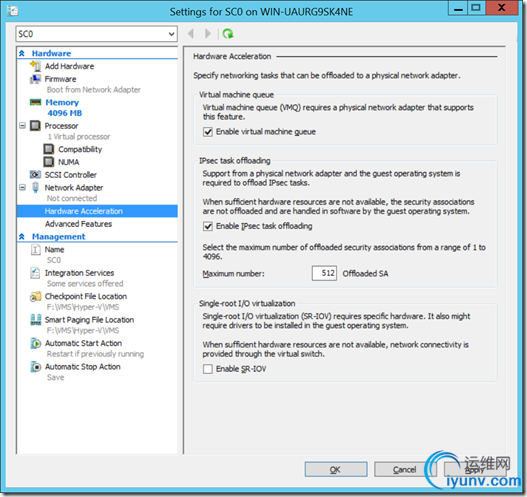Screen dimensions: 527x497
Task: Click the Automatic Stop Action icon
Action: point(35,367)
